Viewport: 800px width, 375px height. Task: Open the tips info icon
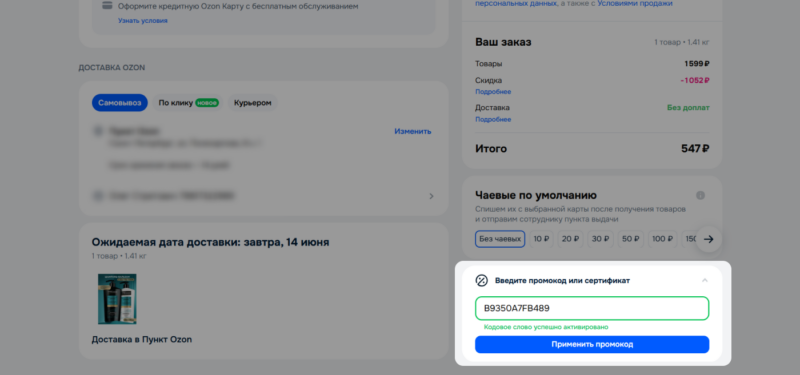[x=701, y=195]
